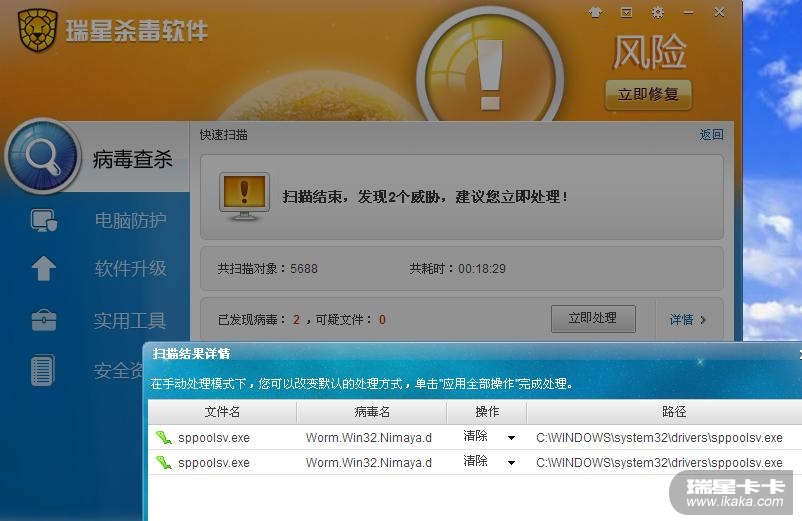Click the 扫描结果详情 dialog title bar
The height and width of the screenshot is (521, 802).
click(473, 353)
